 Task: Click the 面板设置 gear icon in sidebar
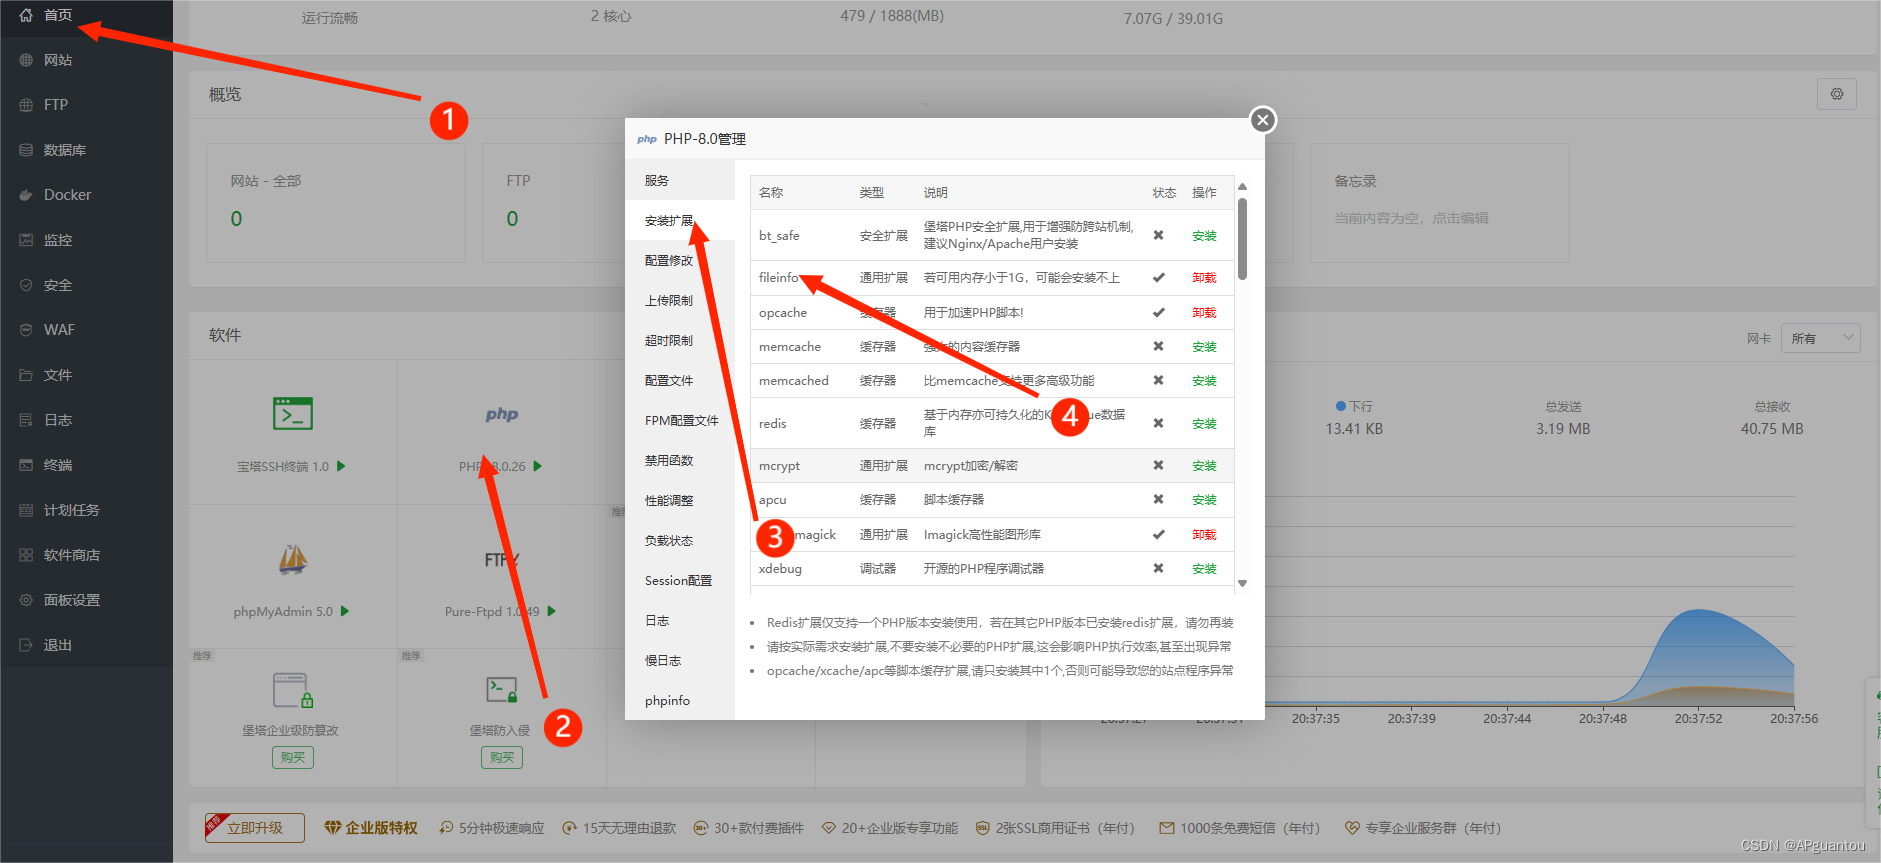26,600
